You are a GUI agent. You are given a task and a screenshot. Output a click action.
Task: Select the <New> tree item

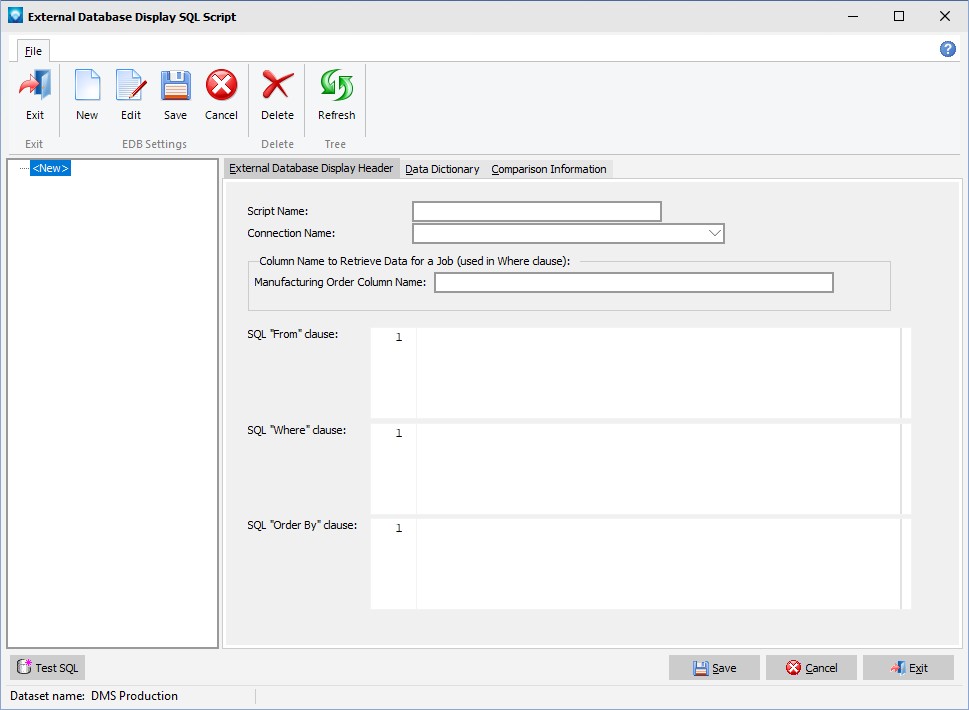point(50,169)
